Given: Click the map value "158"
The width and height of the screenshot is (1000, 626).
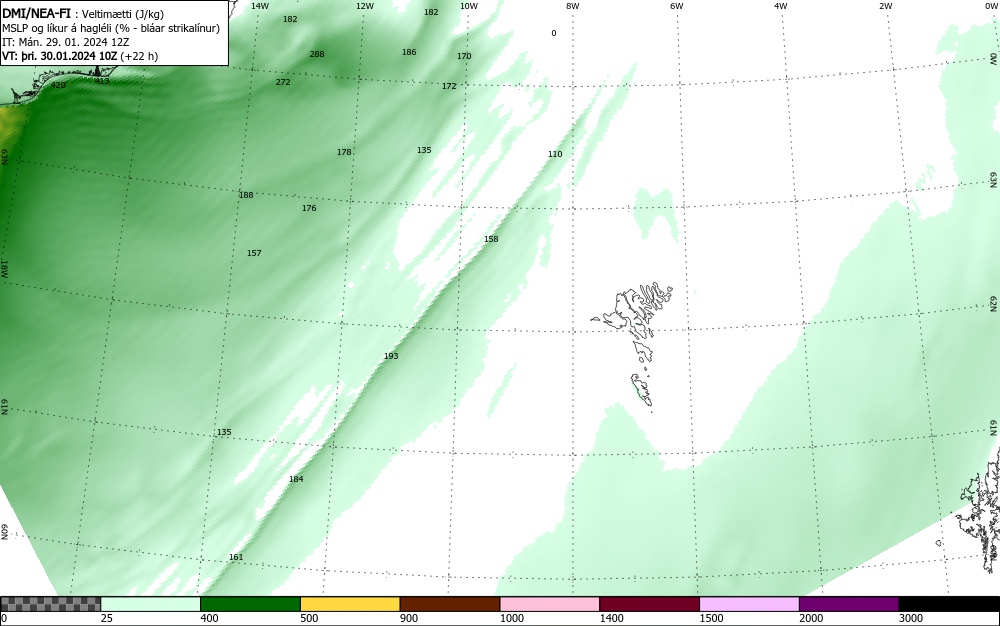Looking at the screenshot, I should click(490, 240).
